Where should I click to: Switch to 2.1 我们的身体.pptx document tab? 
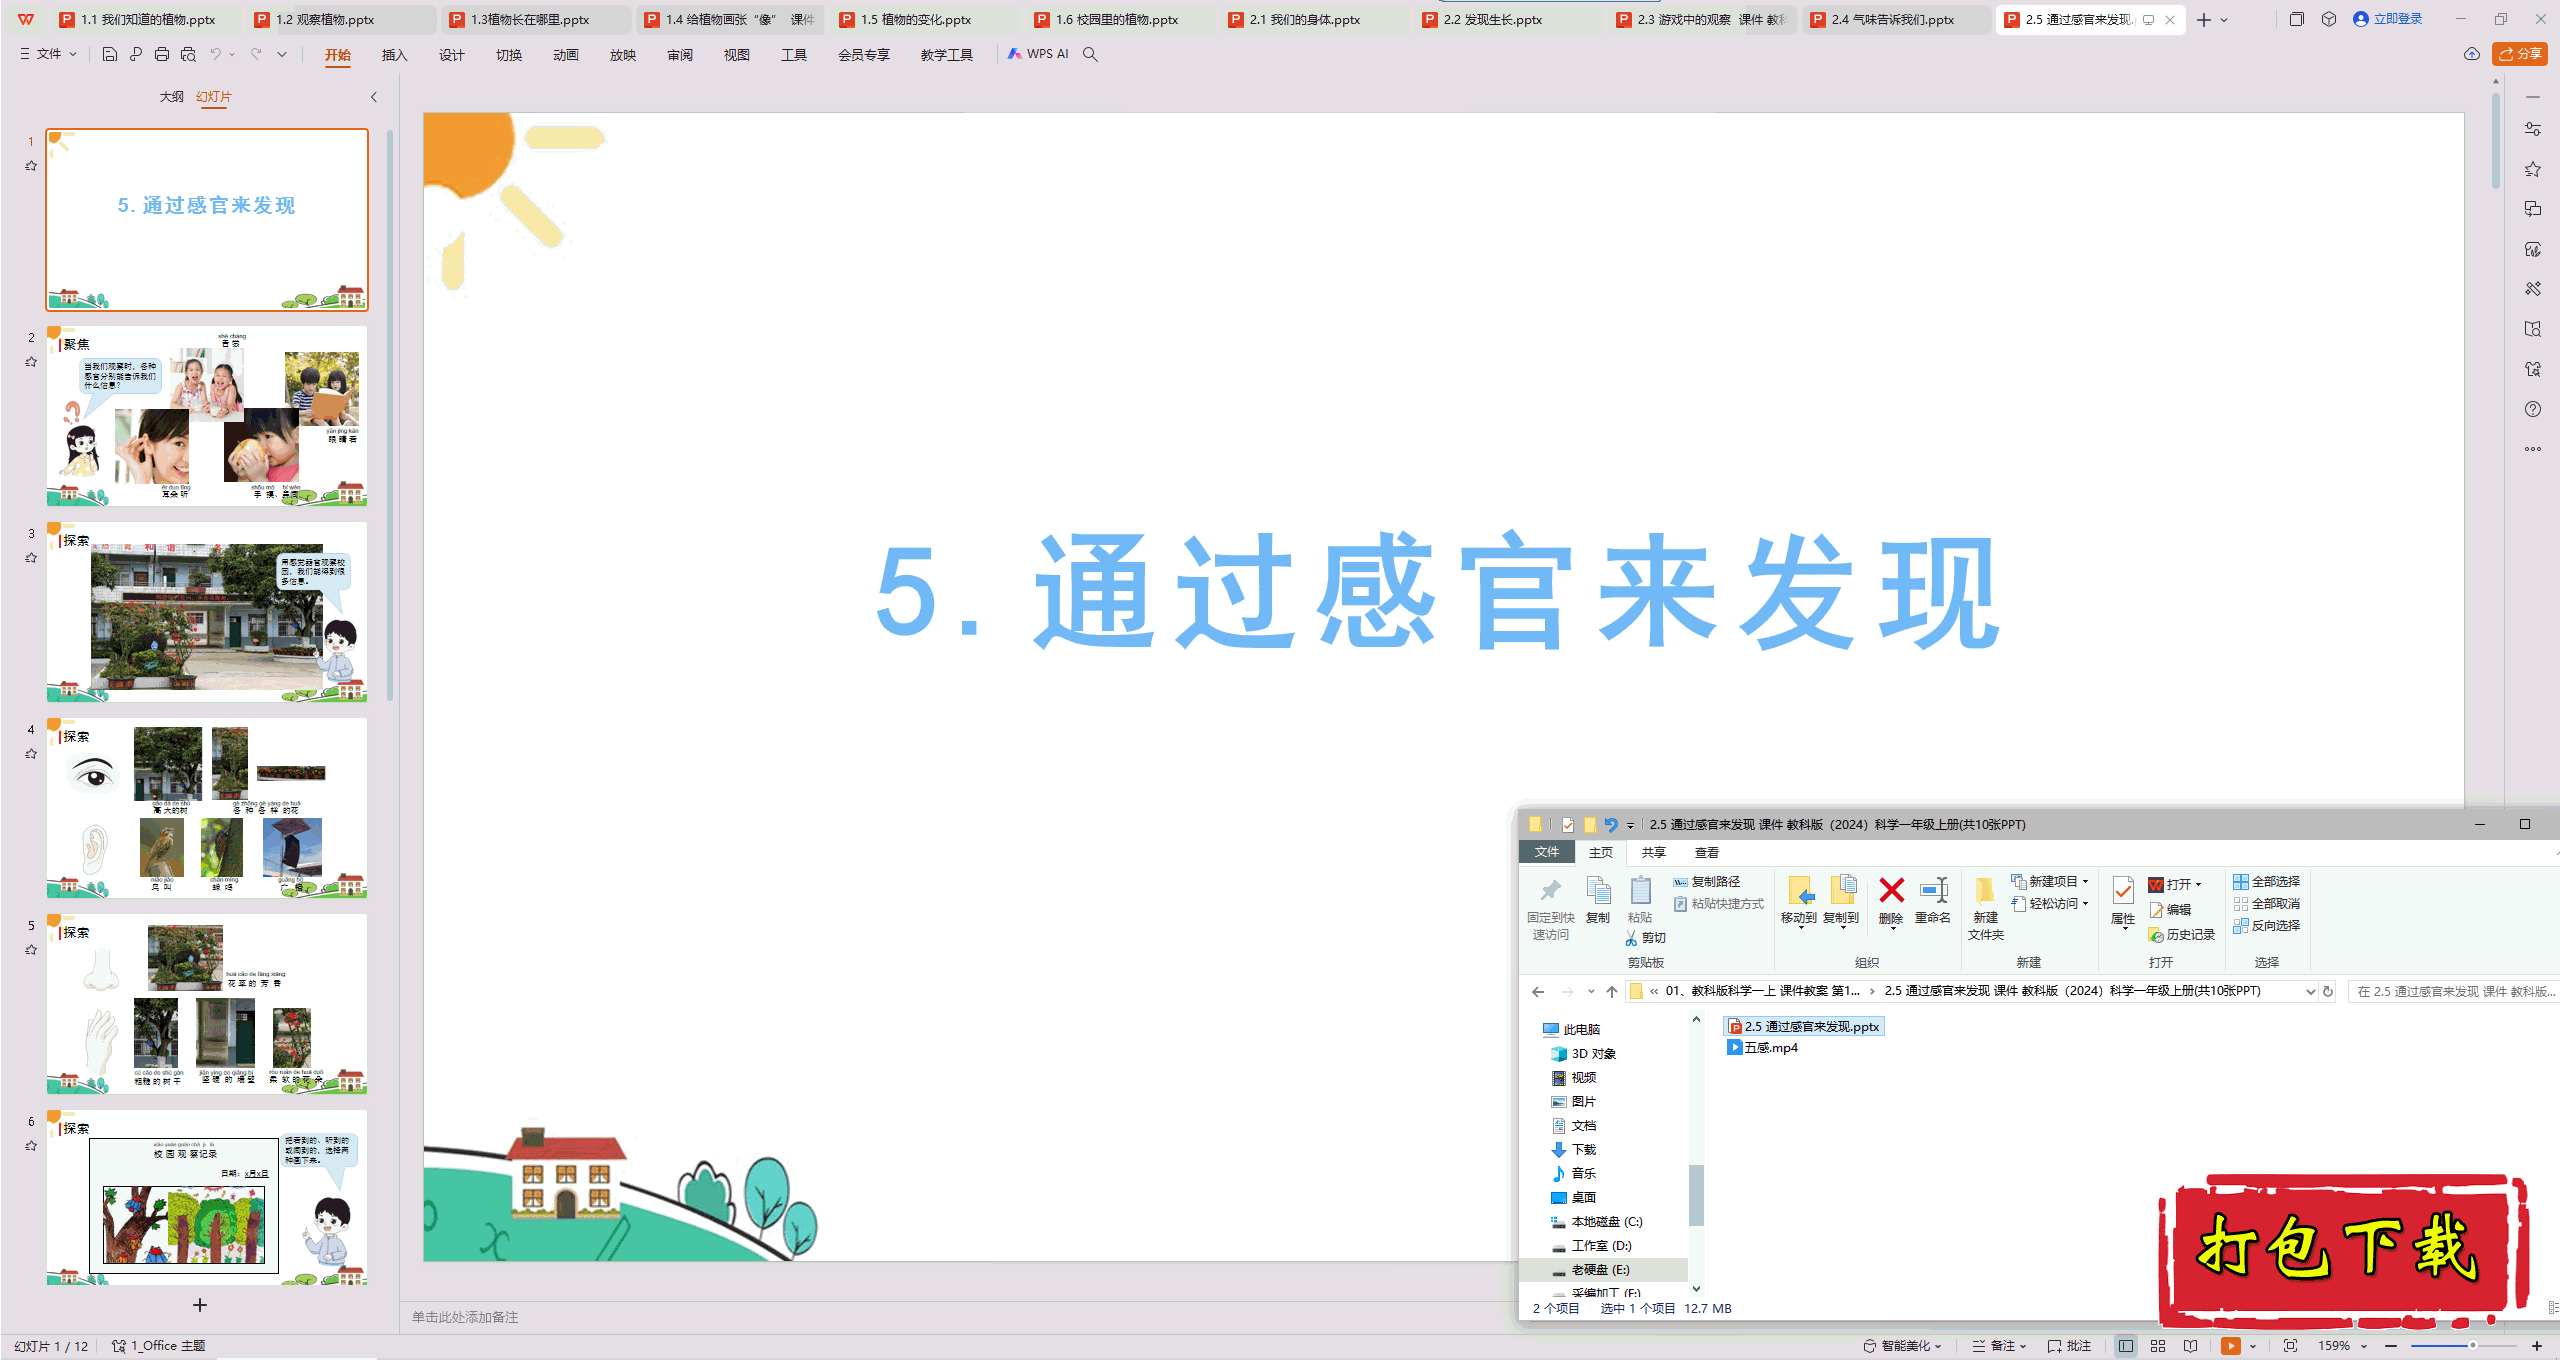1305,20
